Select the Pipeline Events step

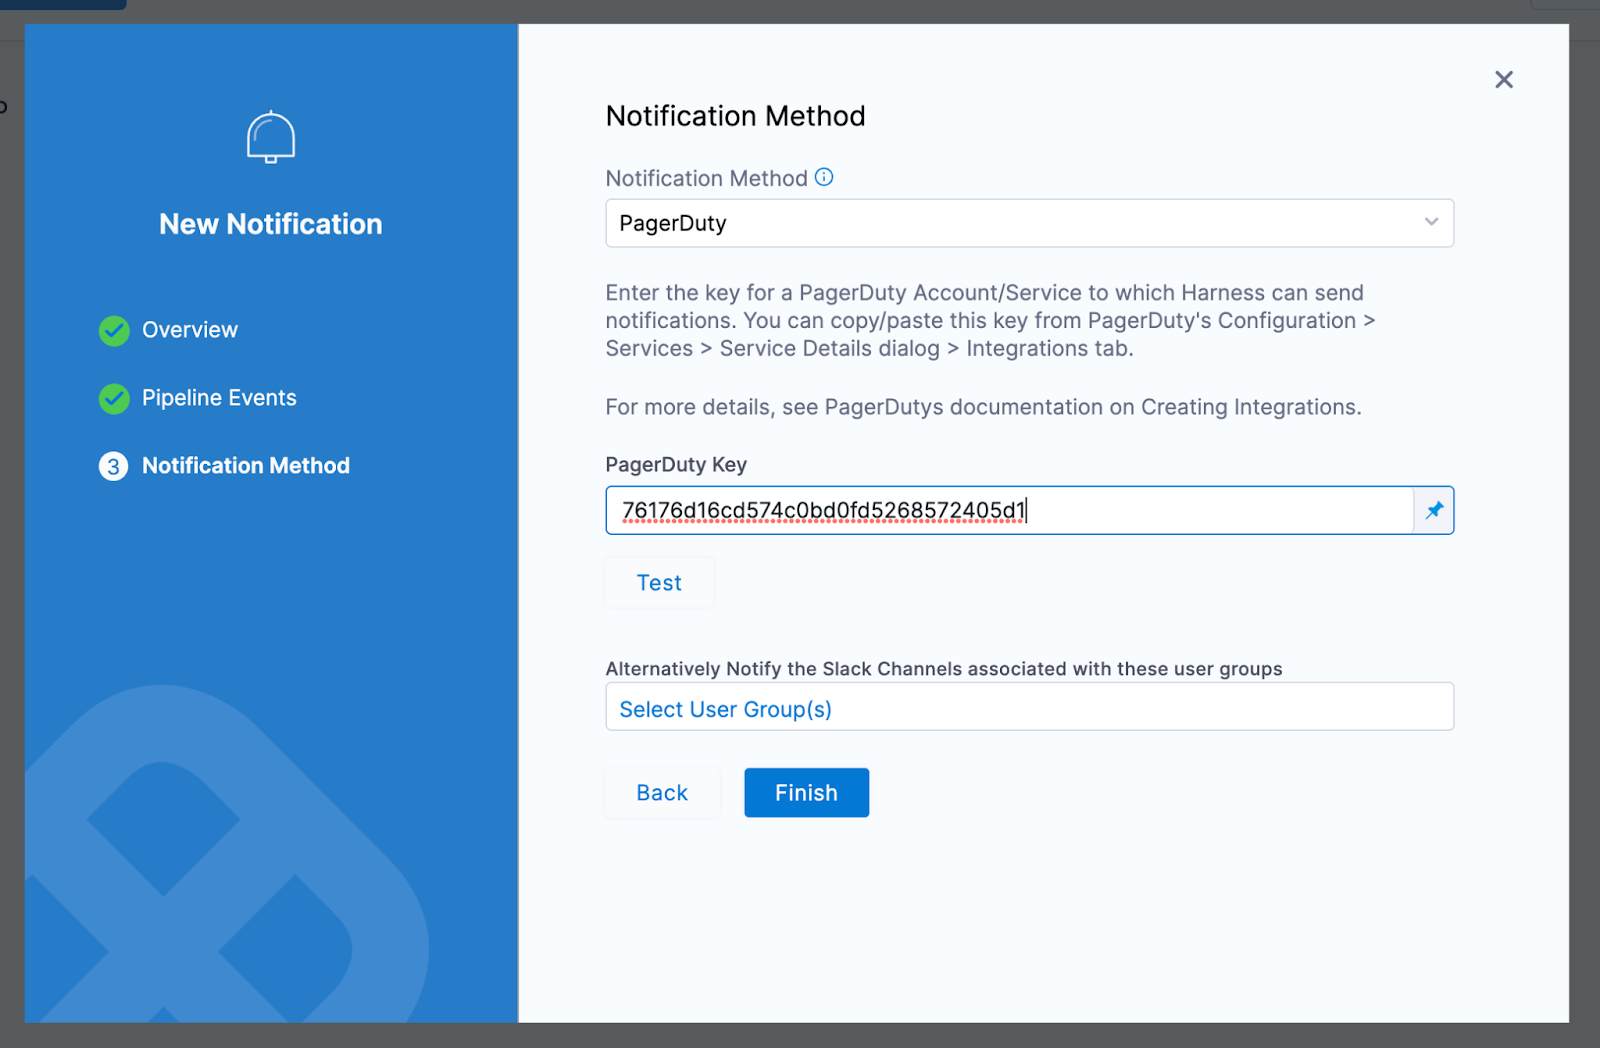(219, 398)
